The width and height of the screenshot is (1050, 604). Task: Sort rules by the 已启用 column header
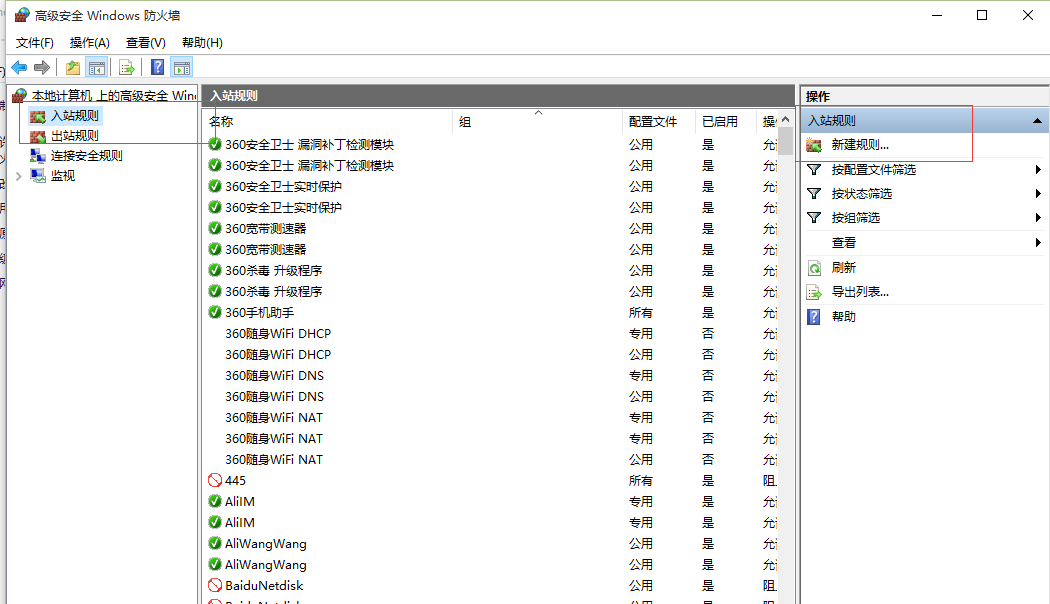click(x=725, y=122)
